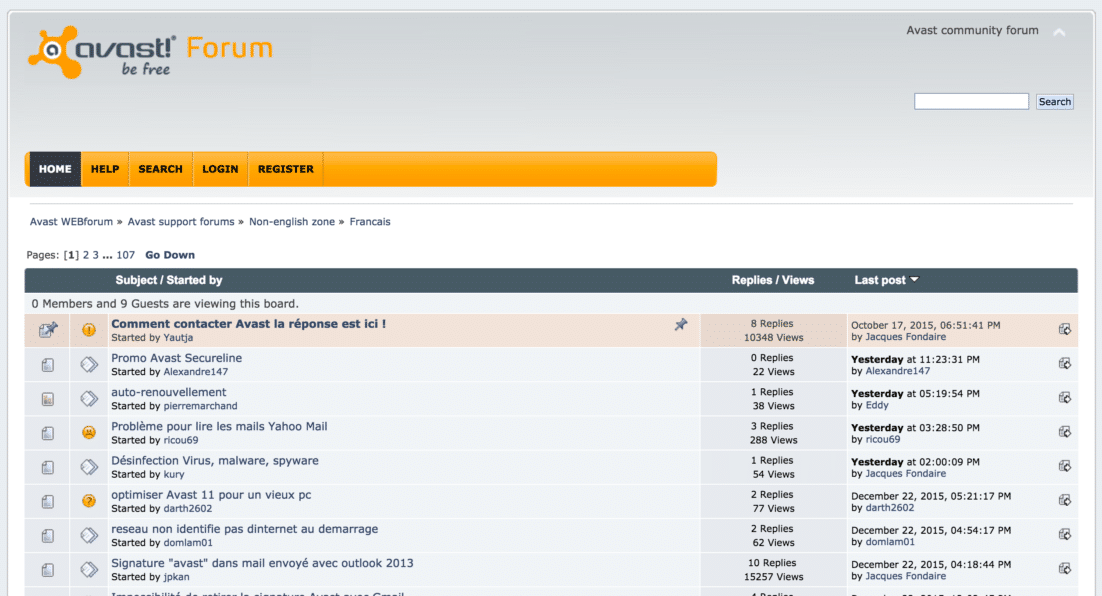View profile of Alexandre147 under Started by
This screenshot has width=1102, height=596.
tap(195, 372)
